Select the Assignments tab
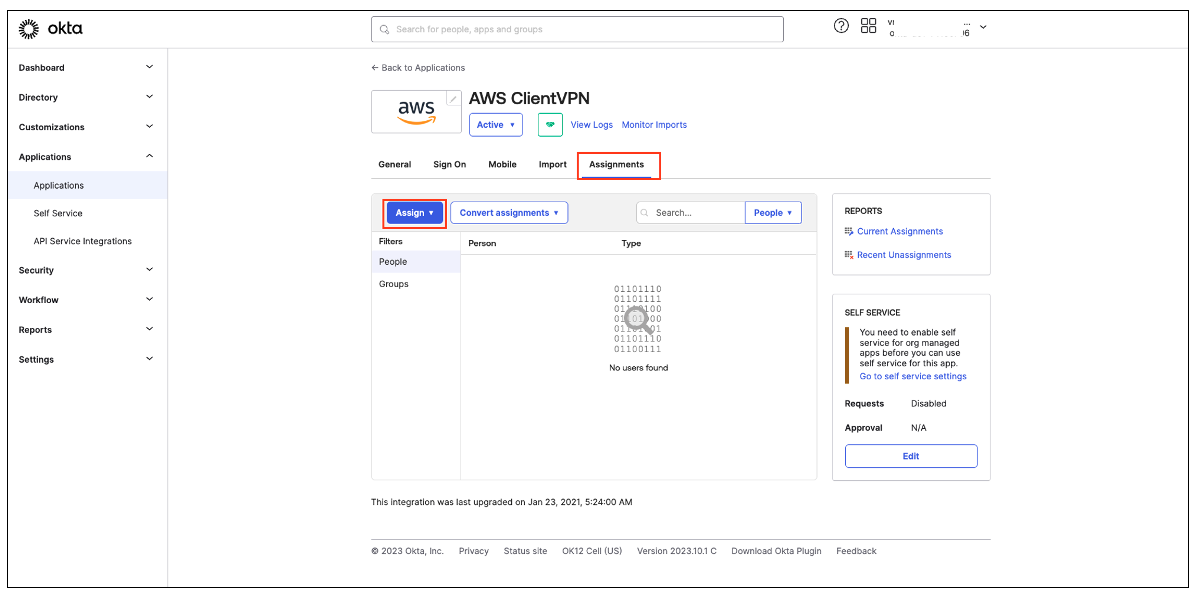 pyautogui.click(x=617, y=165)
